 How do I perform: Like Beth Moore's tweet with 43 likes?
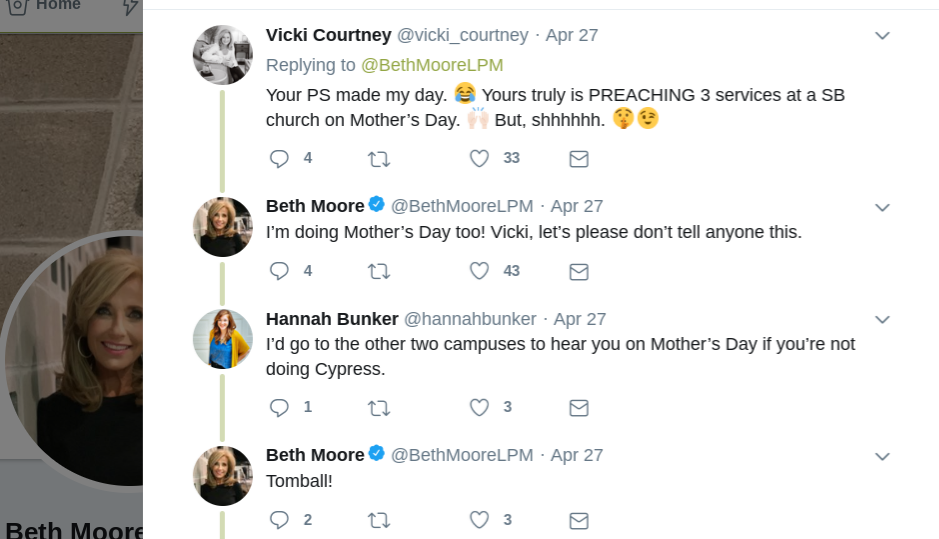coord(480,271)
